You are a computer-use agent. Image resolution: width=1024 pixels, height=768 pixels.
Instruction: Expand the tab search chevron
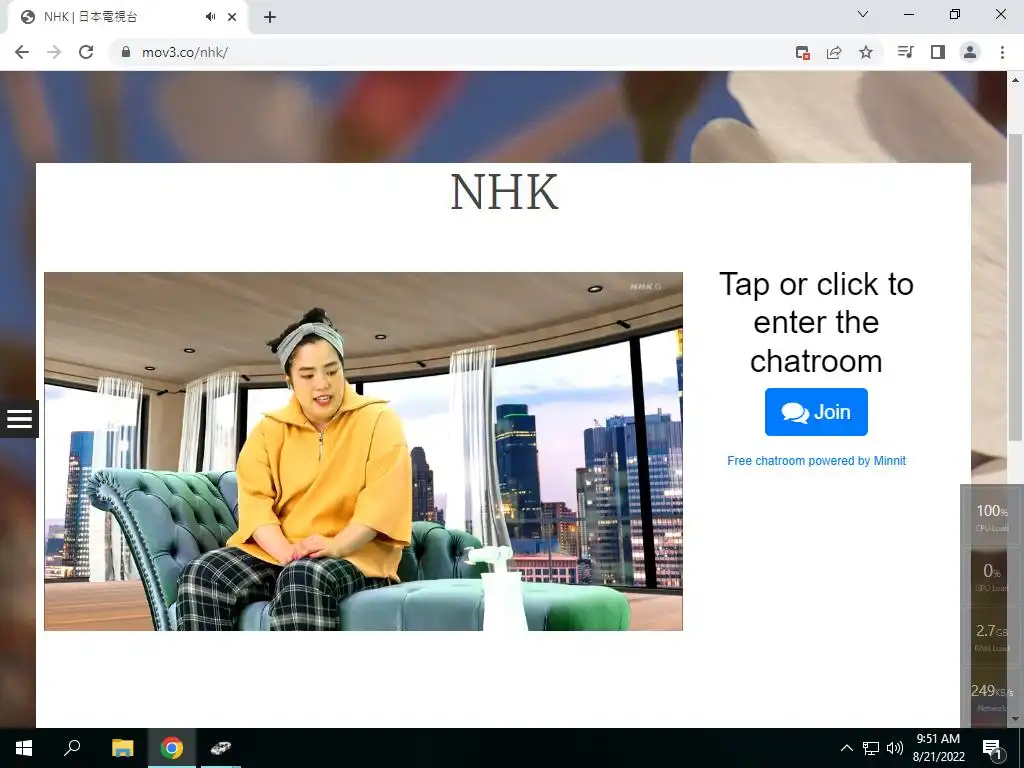(863, 14)
